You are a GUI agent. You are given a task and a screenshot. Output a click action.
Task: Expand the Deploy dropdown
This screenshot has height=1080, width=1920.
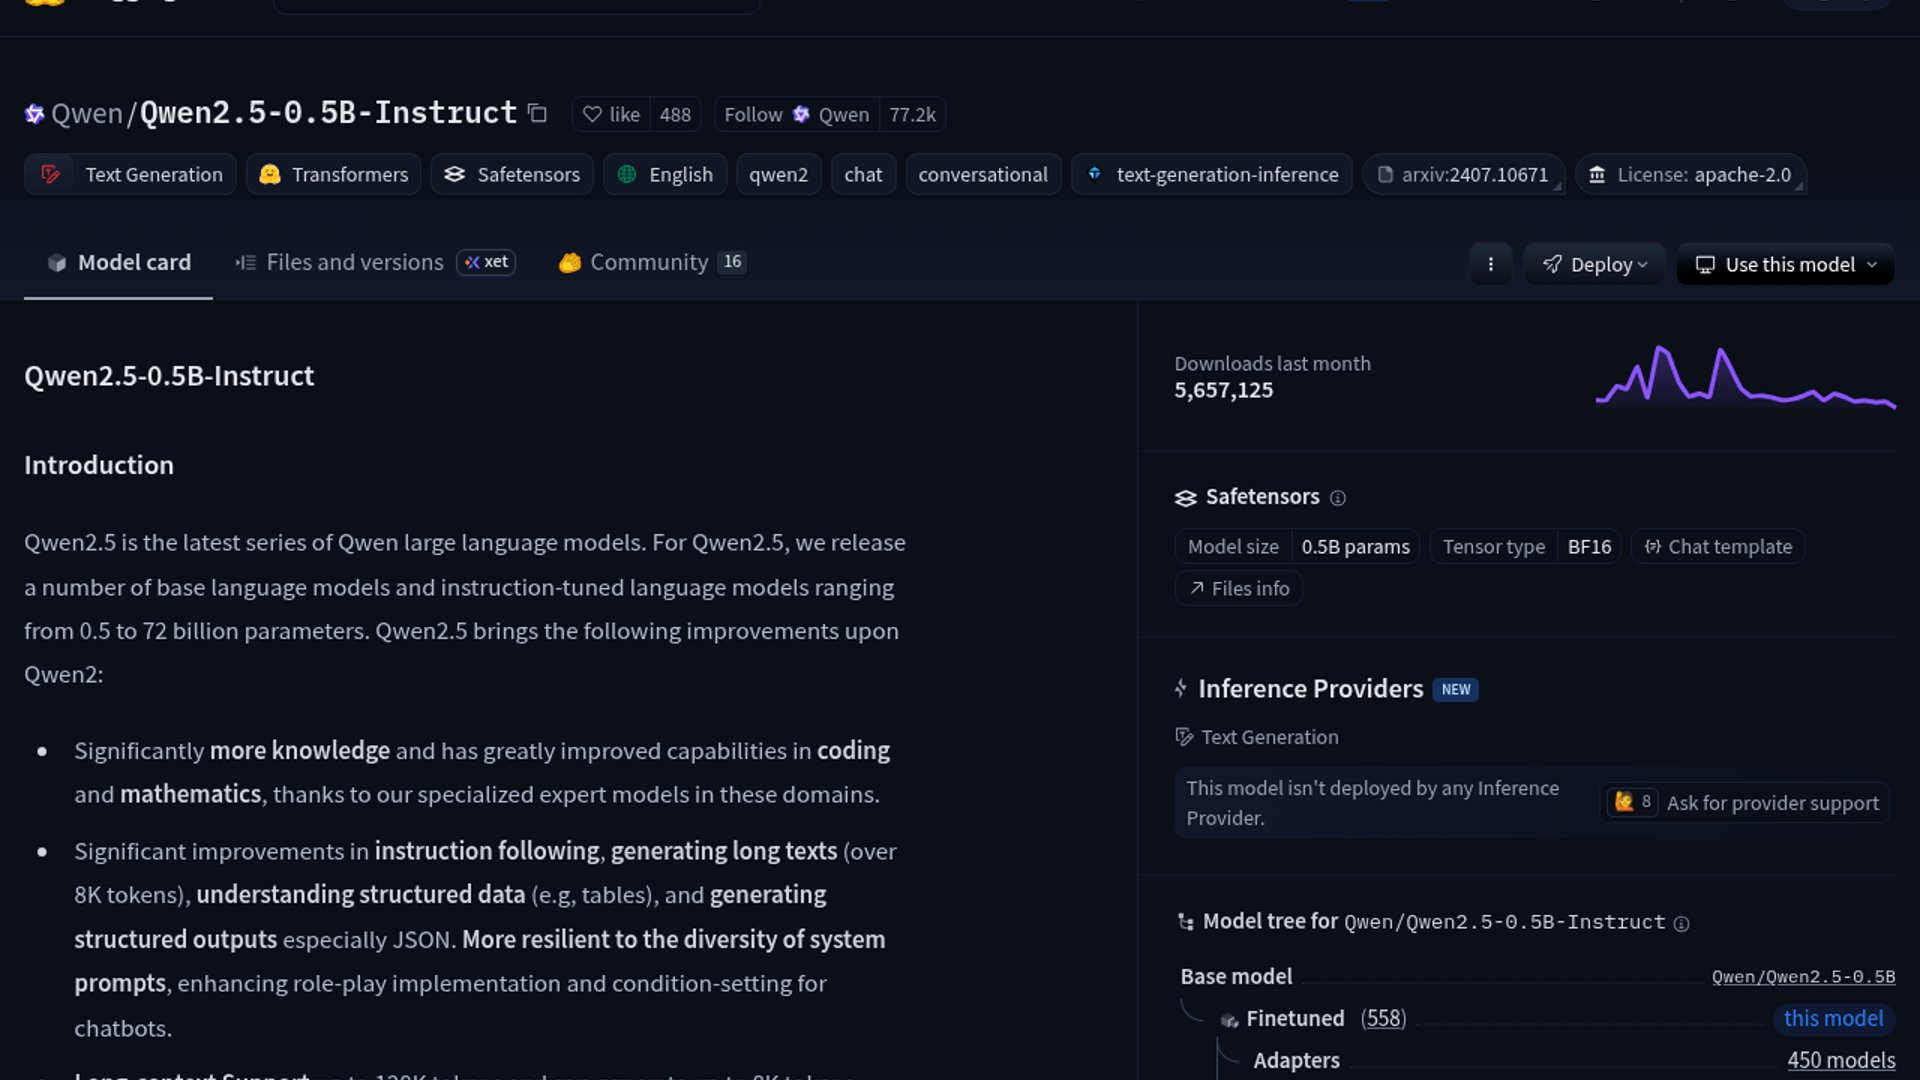1594,264
